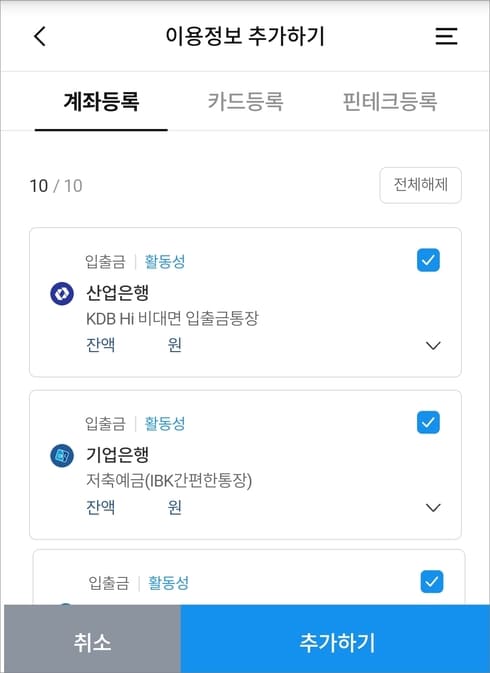Expand the 산업은행 account details chevron
490x673 pixels.
click(x=433, y=346)
